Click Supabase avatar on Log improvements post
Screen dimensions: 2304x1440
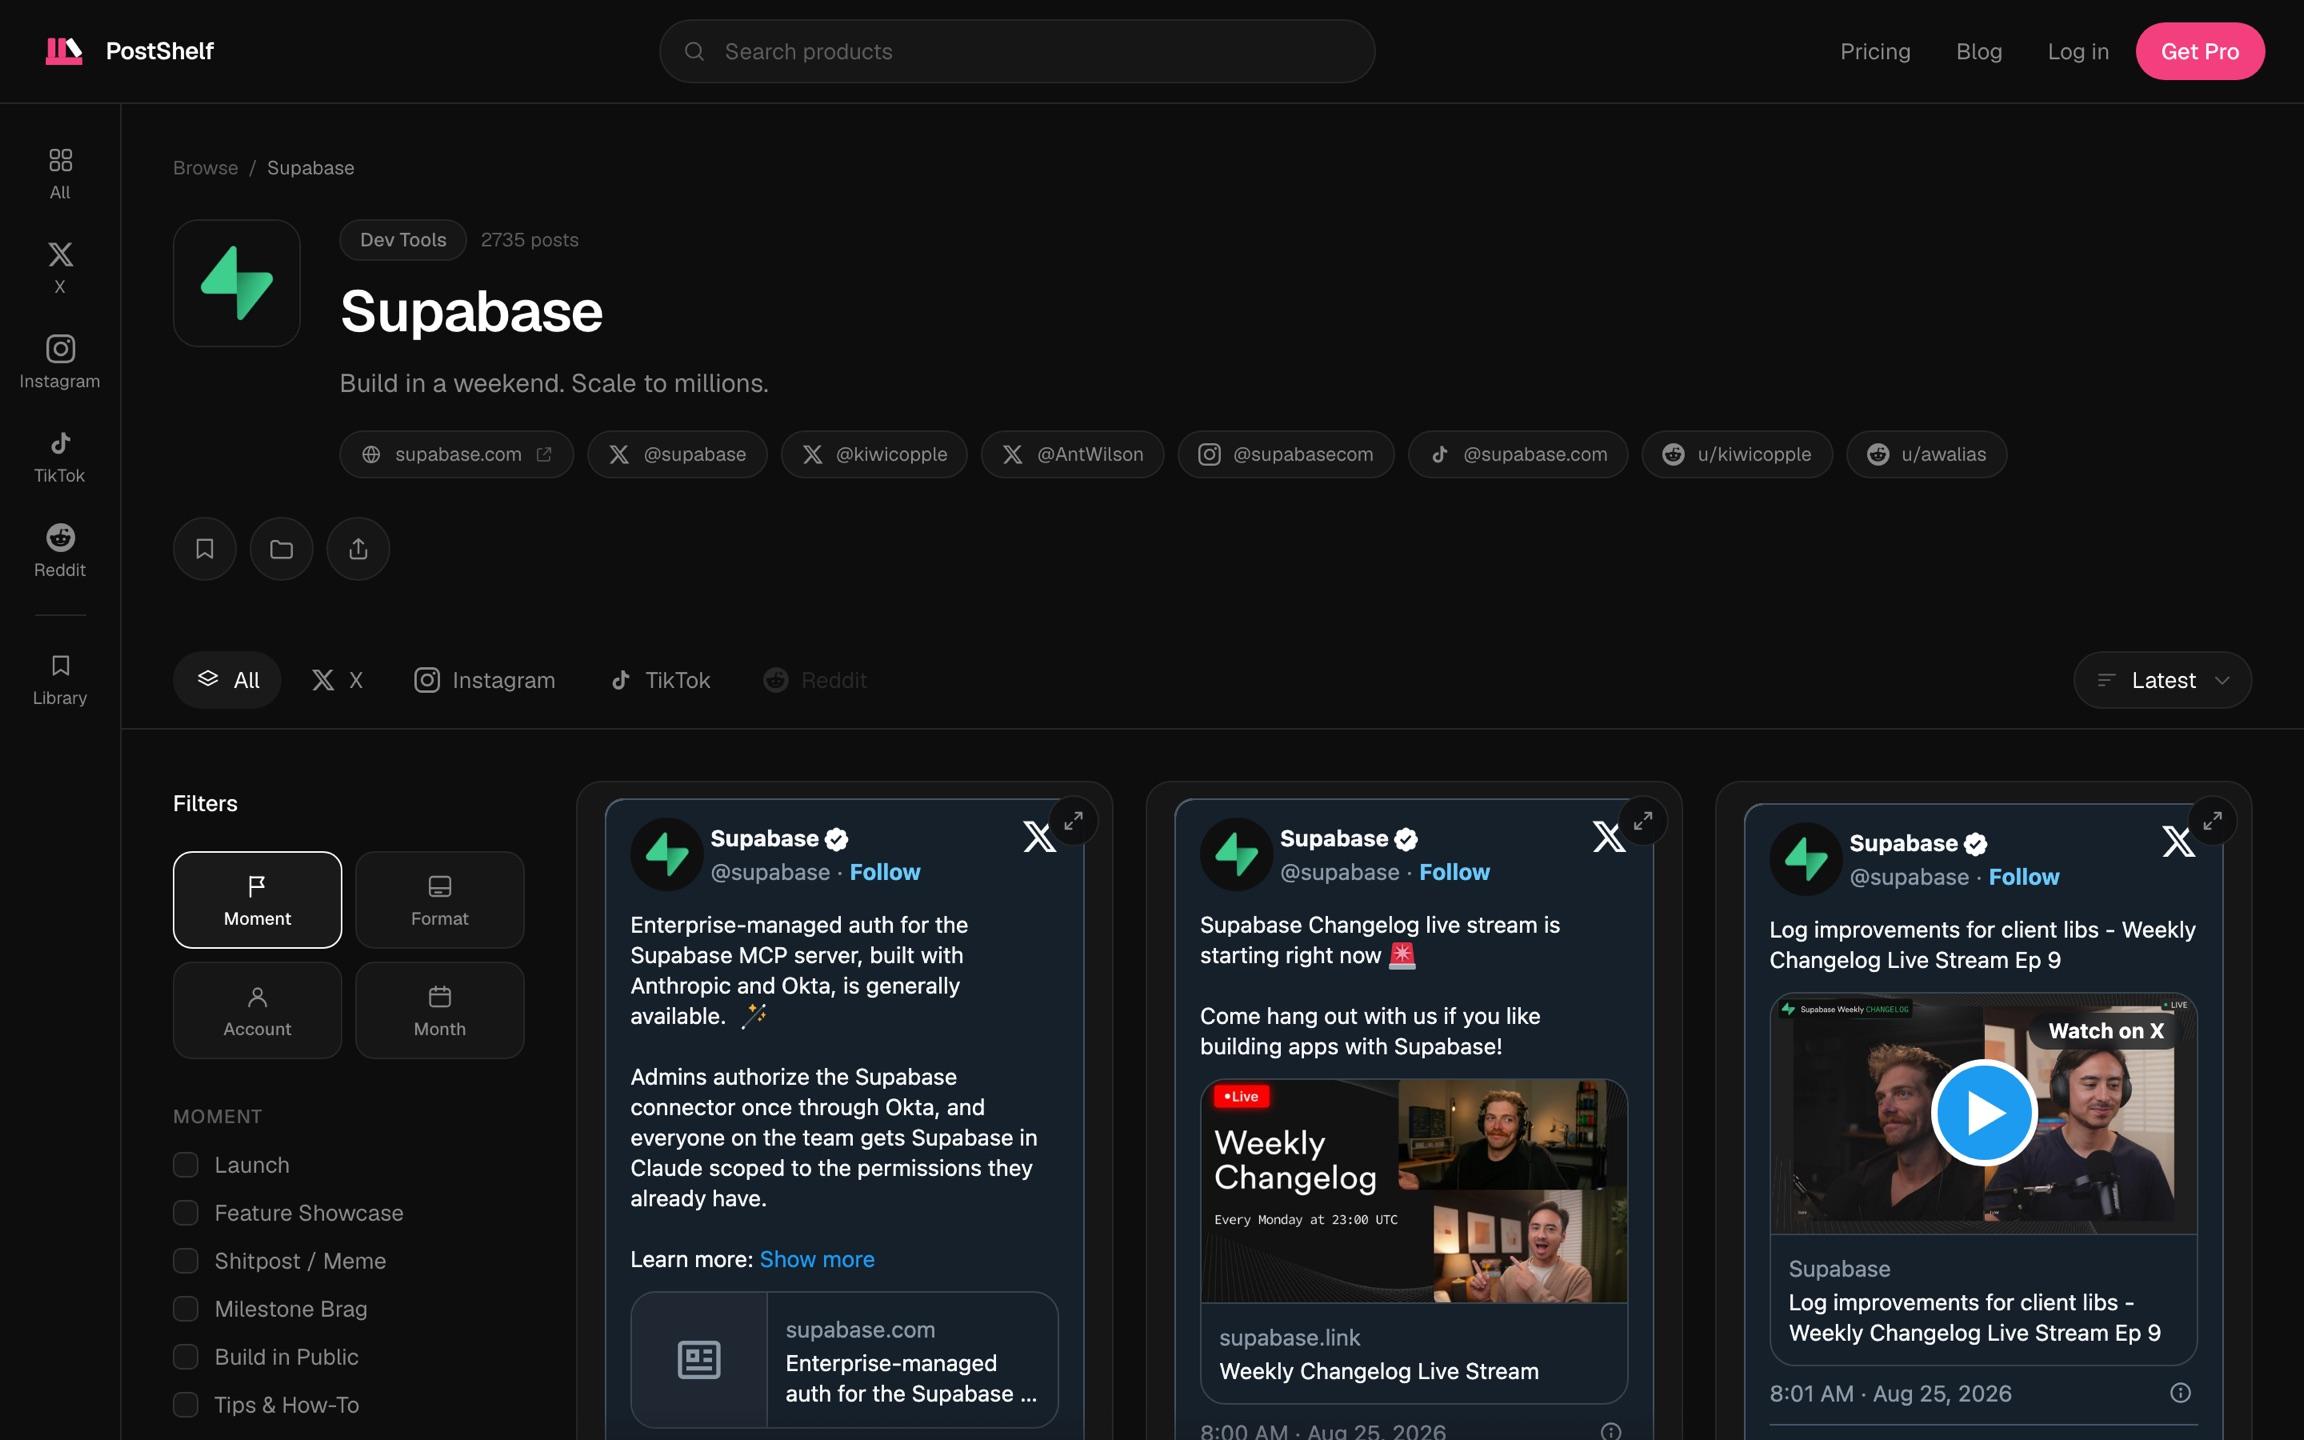pyautogui.click(x=1806, y=859)
